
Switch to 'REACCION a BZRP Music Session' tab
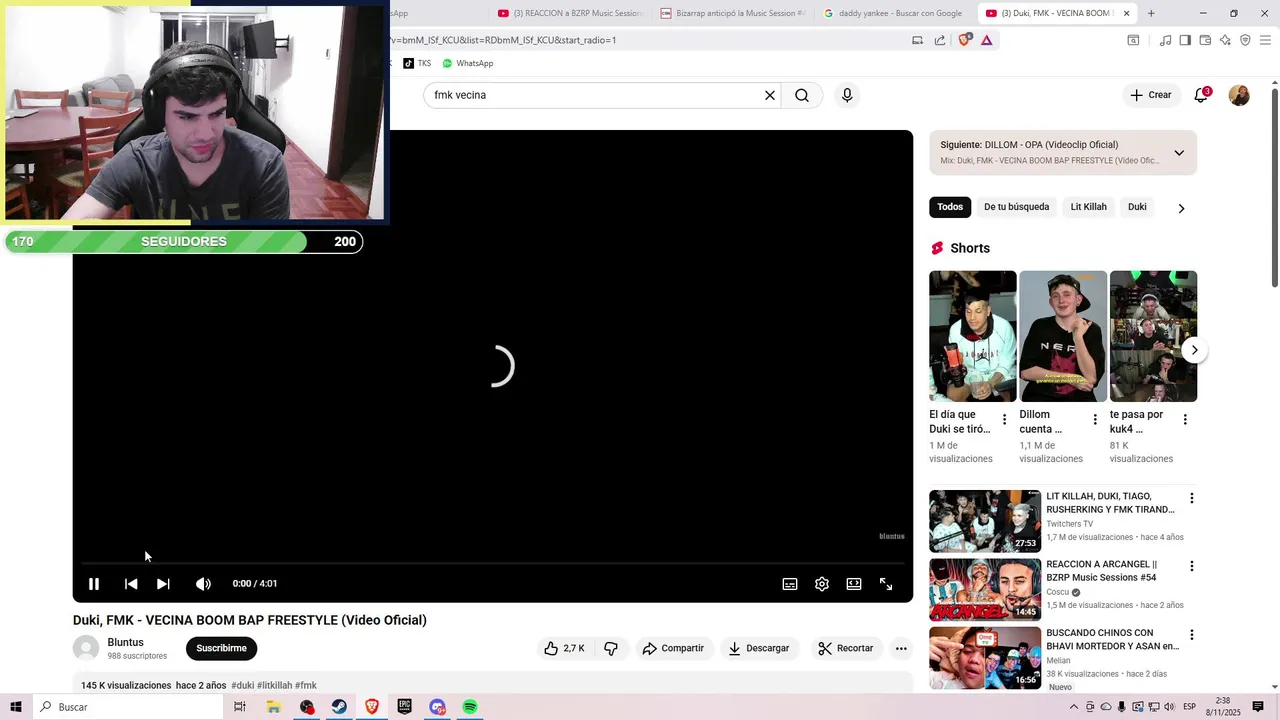click(571, 13)
